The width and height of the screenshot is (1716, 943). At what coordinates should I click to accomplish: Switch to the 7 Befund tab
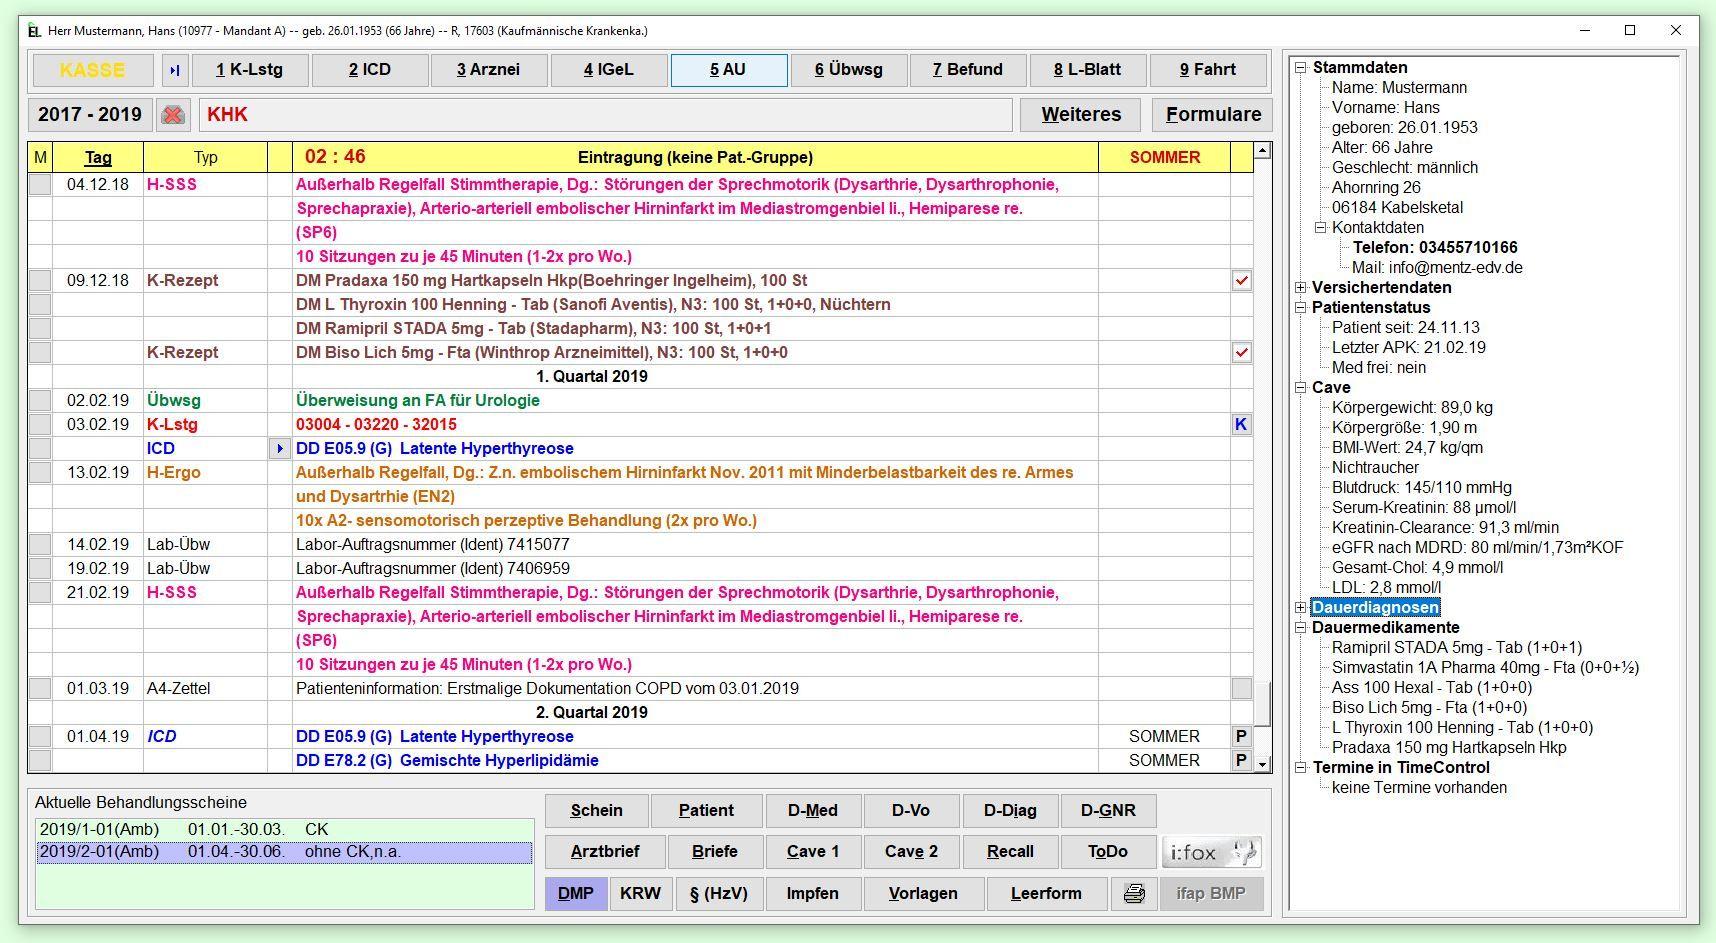[x=967, y=69]
